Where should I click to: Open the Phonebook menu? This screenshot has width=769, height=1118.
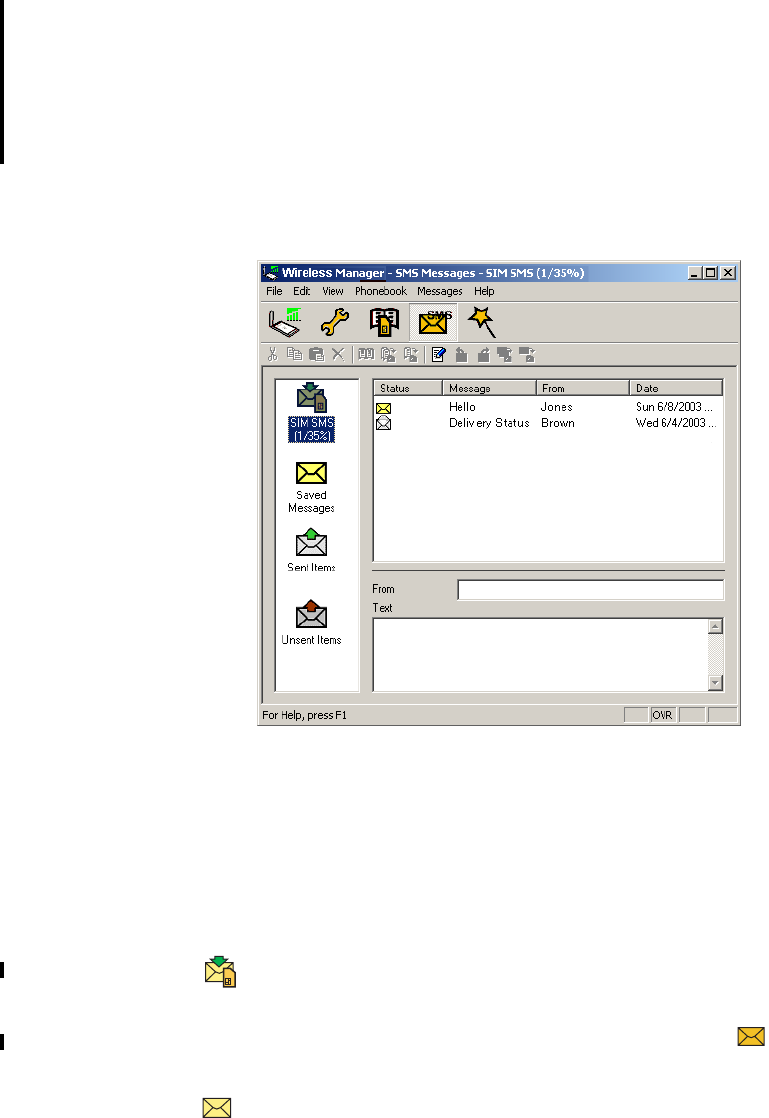click(381, 291)
